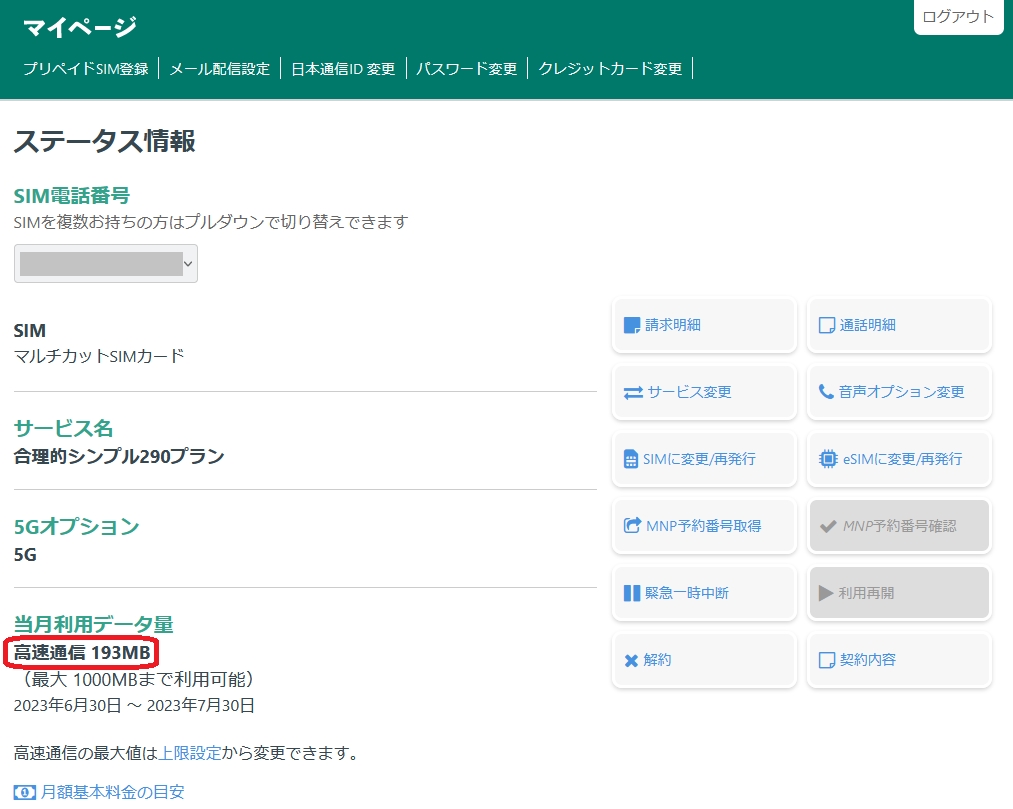Click the date range 2023年6月30日 ～ 2023年7月30日
The image size is (1013, 809).
point(134,705)
